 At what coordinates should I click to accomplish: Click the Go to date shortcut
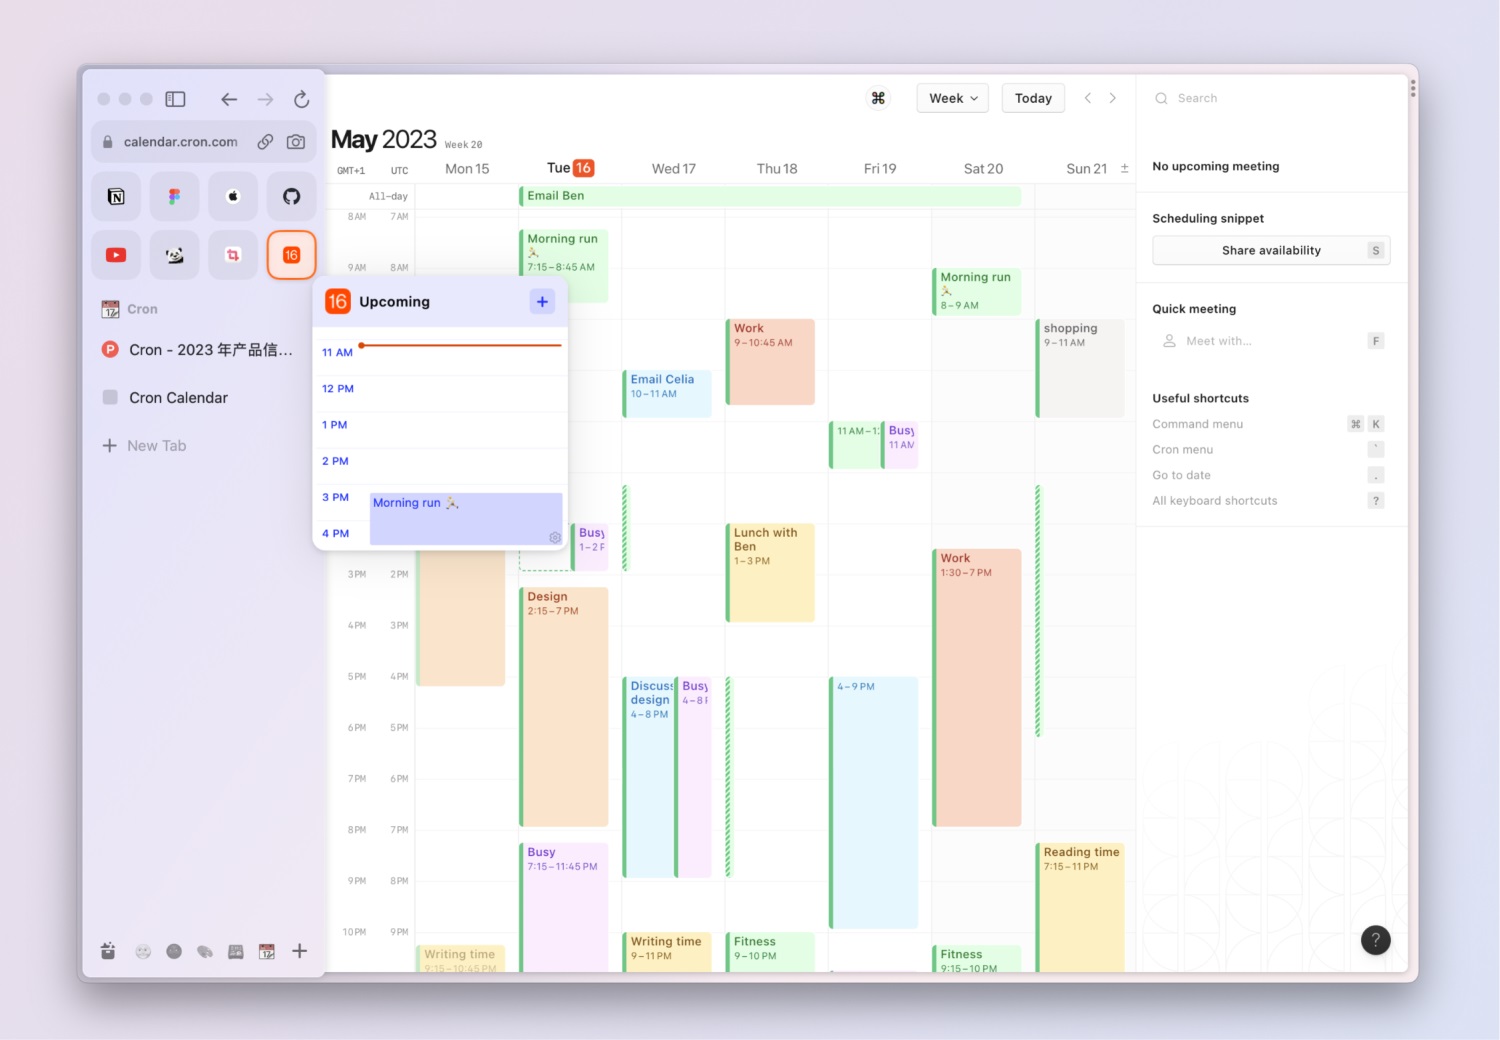coord(1268,475)
